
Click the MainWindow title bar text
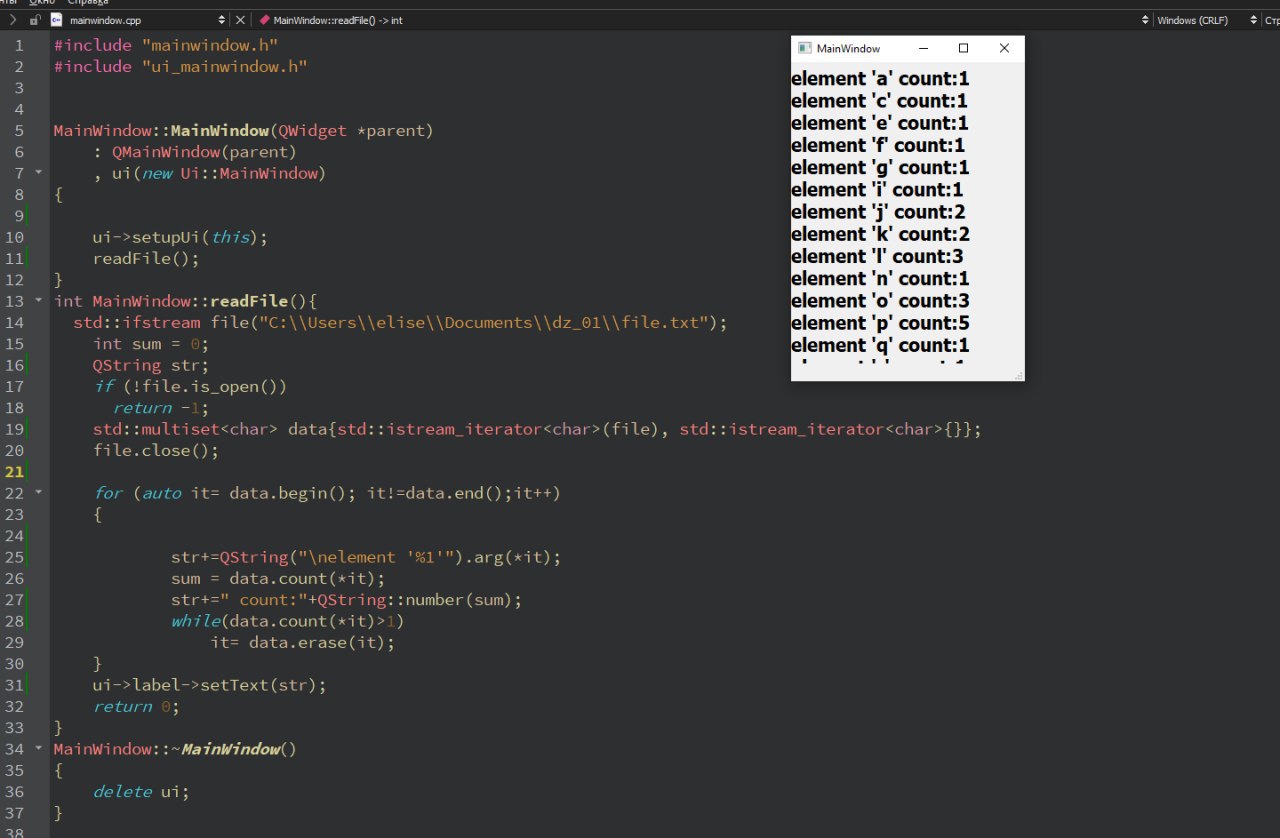848,48
